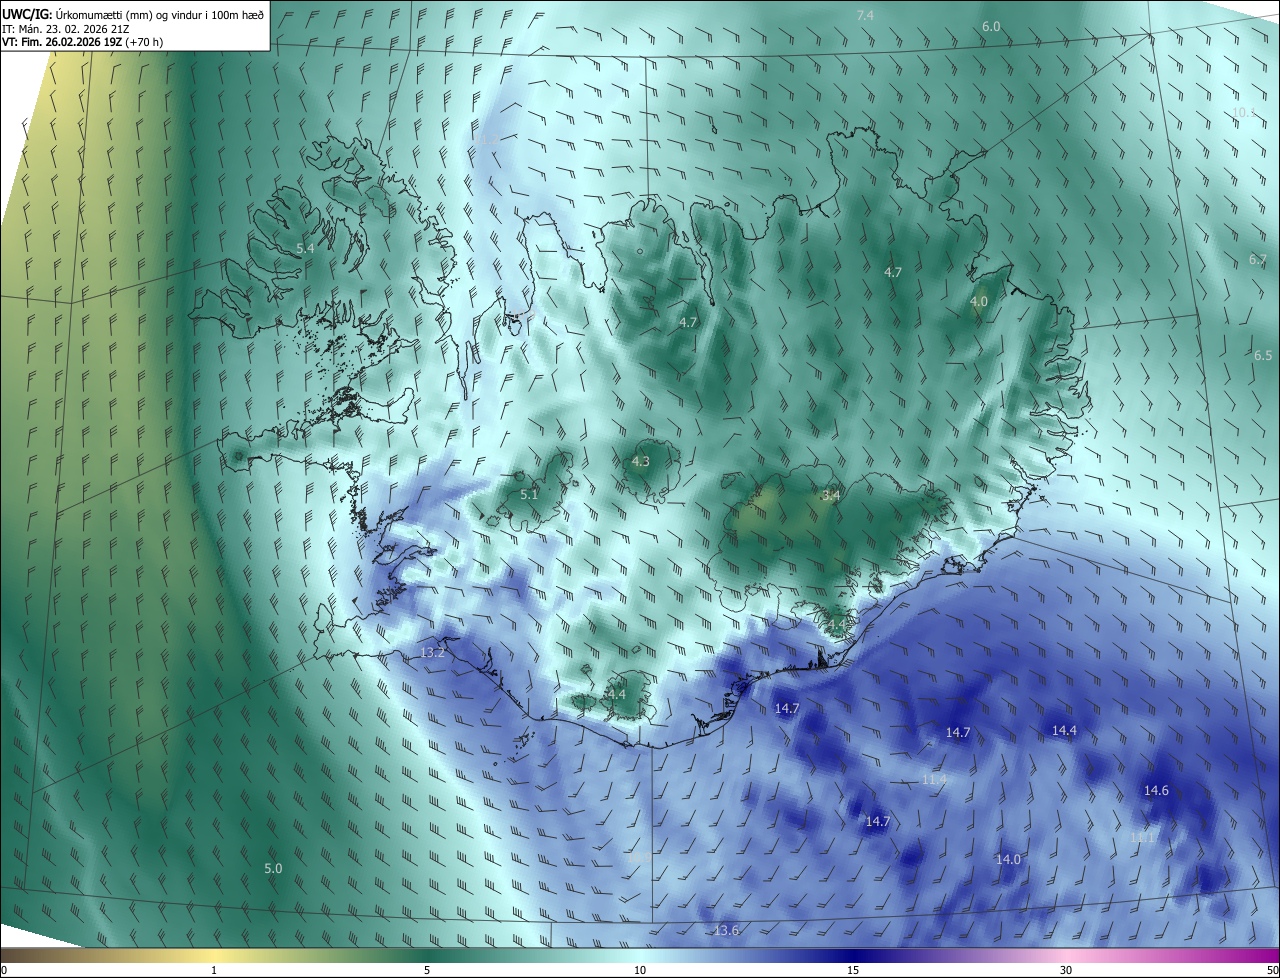Click the 5.0 value over the ocean
This screenshot has width=1280, height=978.
[273, 869]
